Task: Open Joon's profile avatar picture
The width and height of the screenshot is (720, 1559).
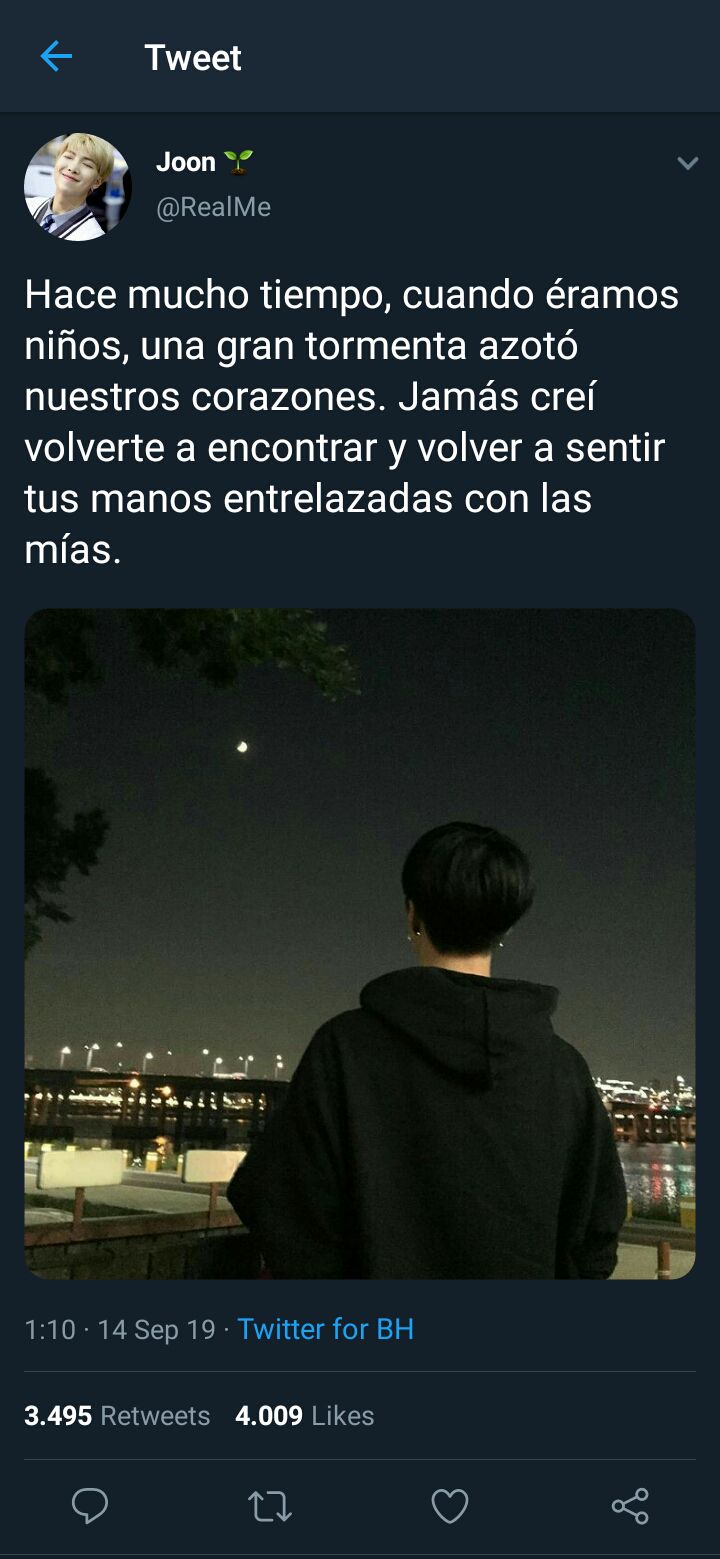Action: [x=78, y=187]
